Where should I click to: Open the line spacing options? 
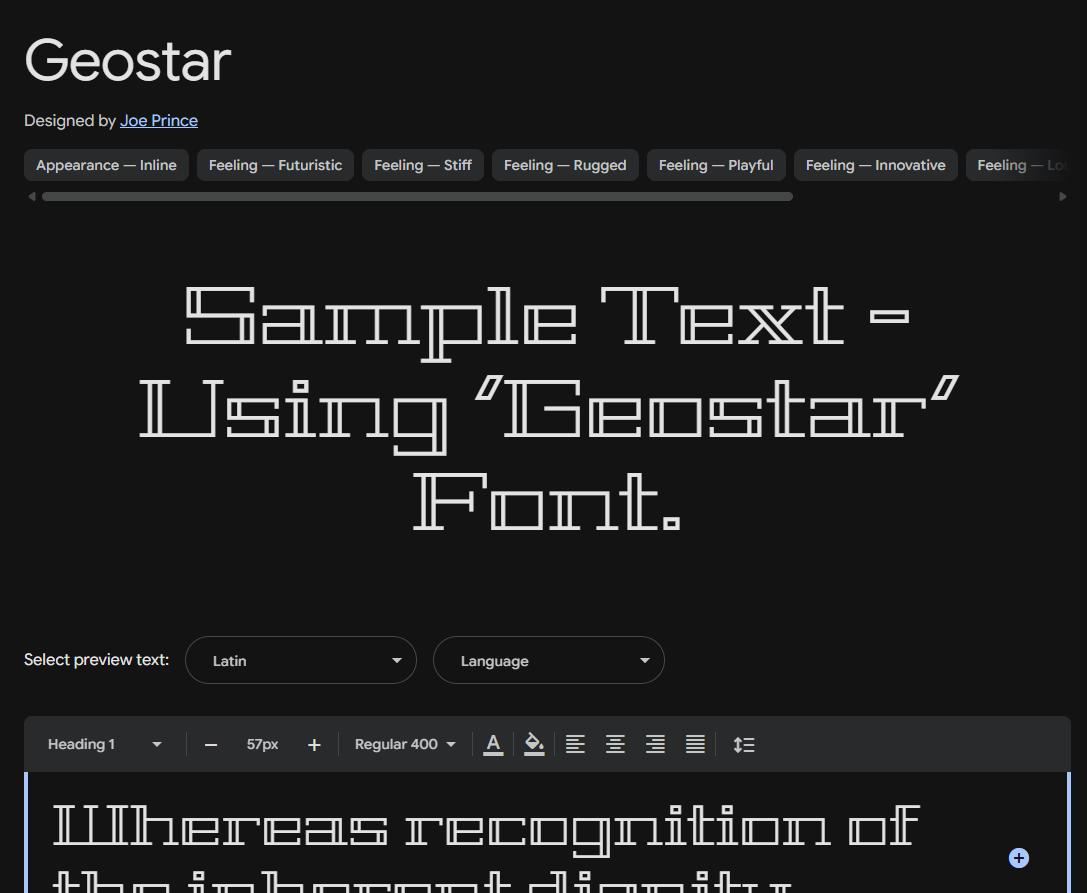coord(744,745)
